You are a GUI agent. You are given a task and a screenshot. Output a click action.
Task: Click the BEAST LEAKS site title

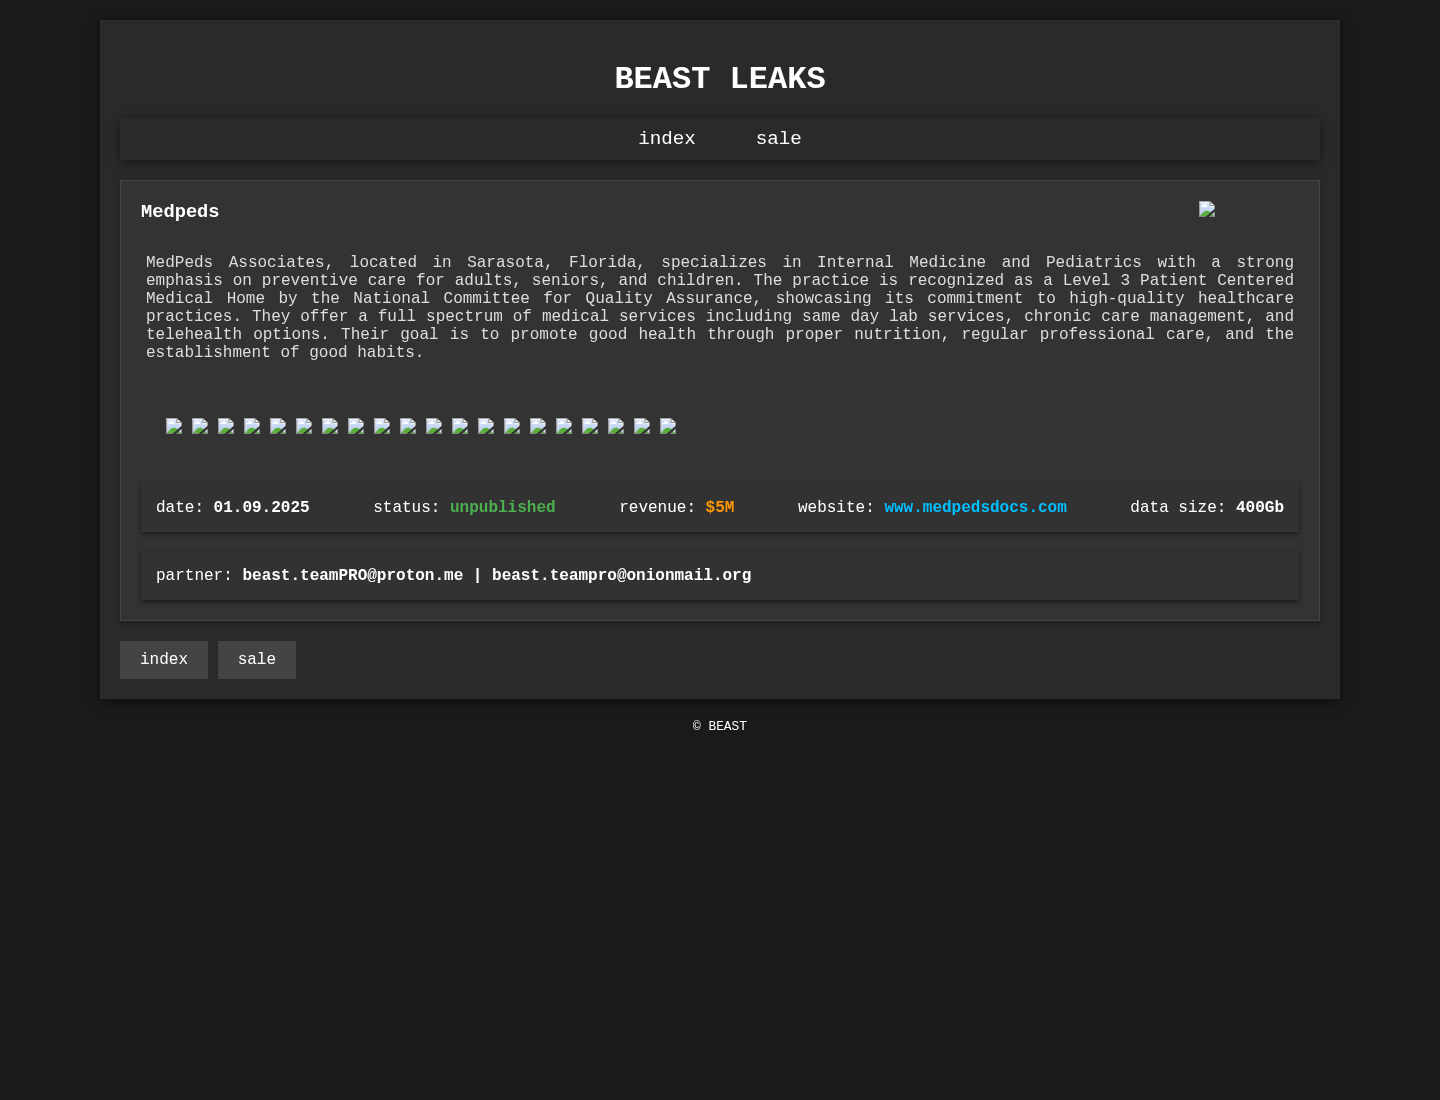point(720,79)
